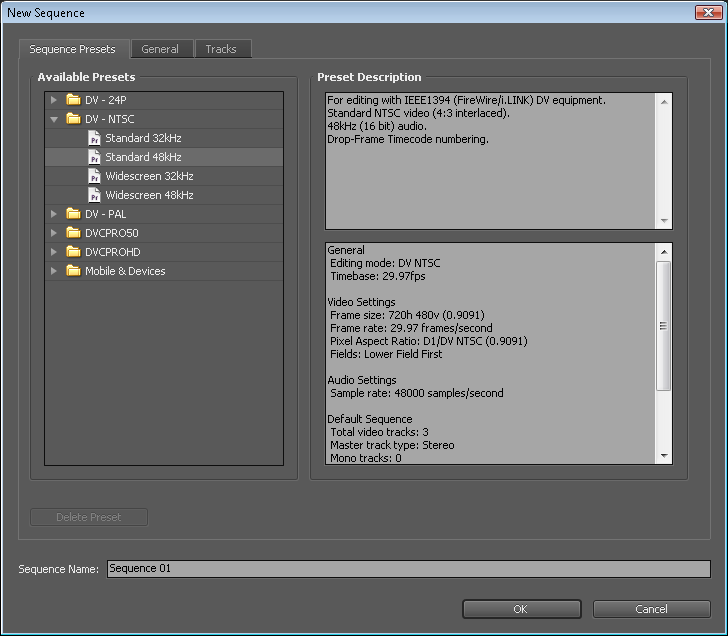This screenshot has width=728, height=636.
Task: Cancel the New Sequence dialog
Action: pyautogui.click(x=651, y=609)
